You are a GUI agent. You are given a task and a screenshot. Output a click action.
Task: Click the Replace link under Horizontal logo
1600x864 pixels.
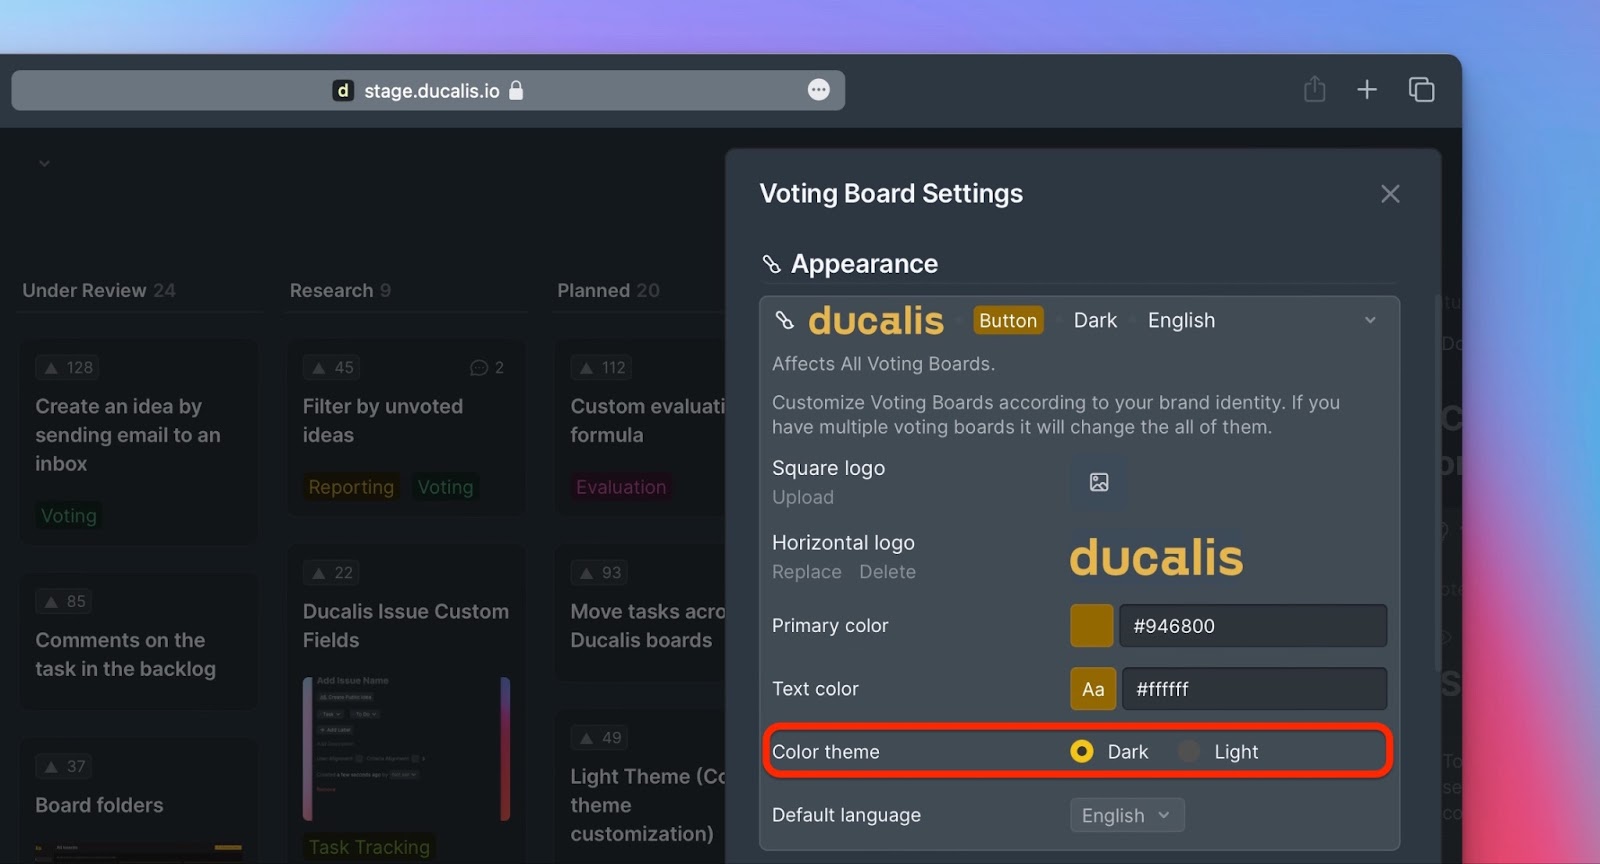806,572
